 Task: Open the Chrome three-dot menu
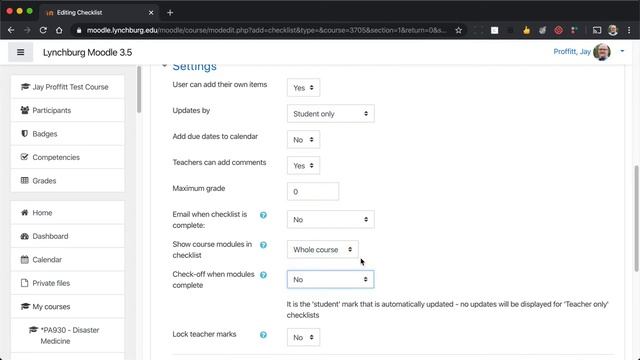tap(629, 30)
